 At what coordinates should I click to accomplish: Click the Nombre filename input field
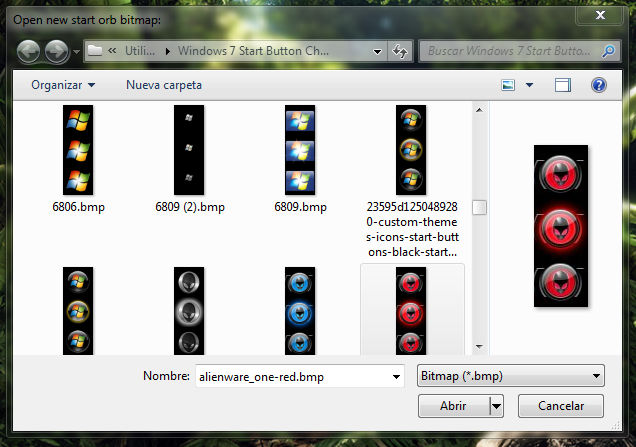point(294,376)
